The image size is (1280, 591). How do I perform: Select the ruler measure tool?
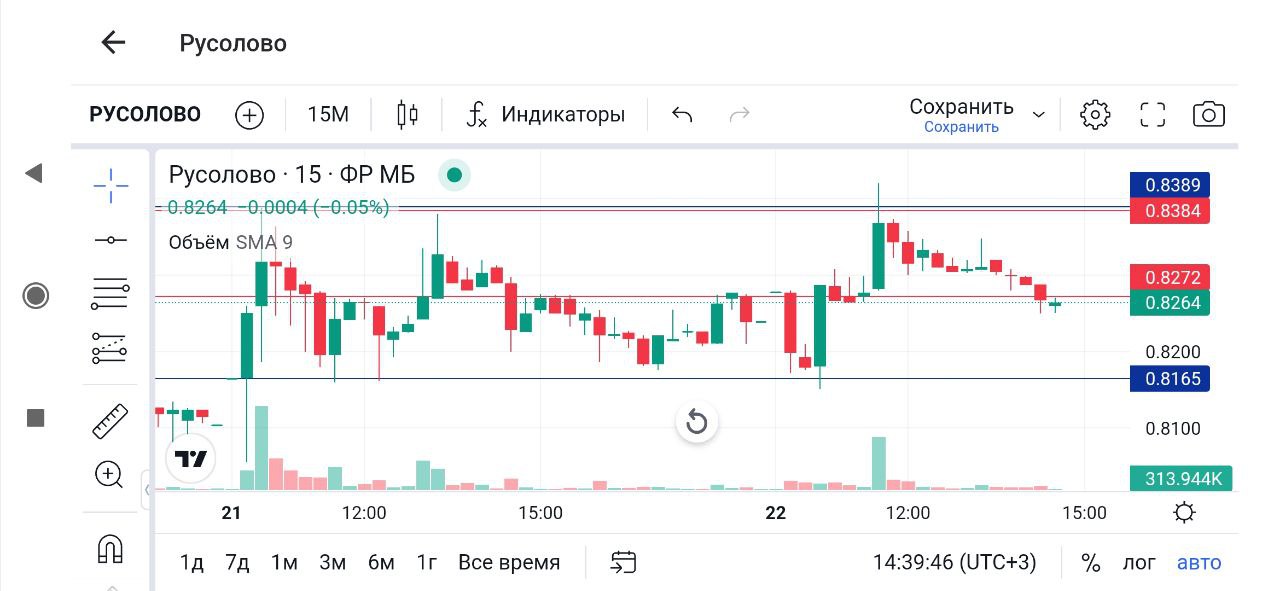pos(110,421)
